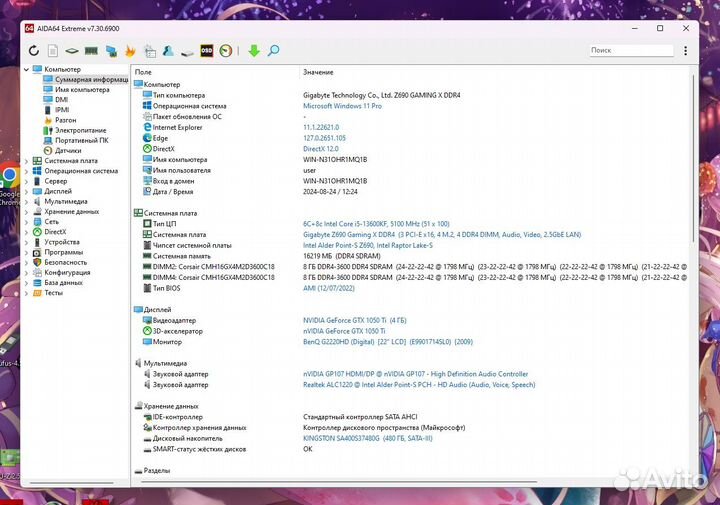This screenshot has width=720, height=505.
Task: Click the magnifier search icon in toolbar
Action: (x=273, y=50)
